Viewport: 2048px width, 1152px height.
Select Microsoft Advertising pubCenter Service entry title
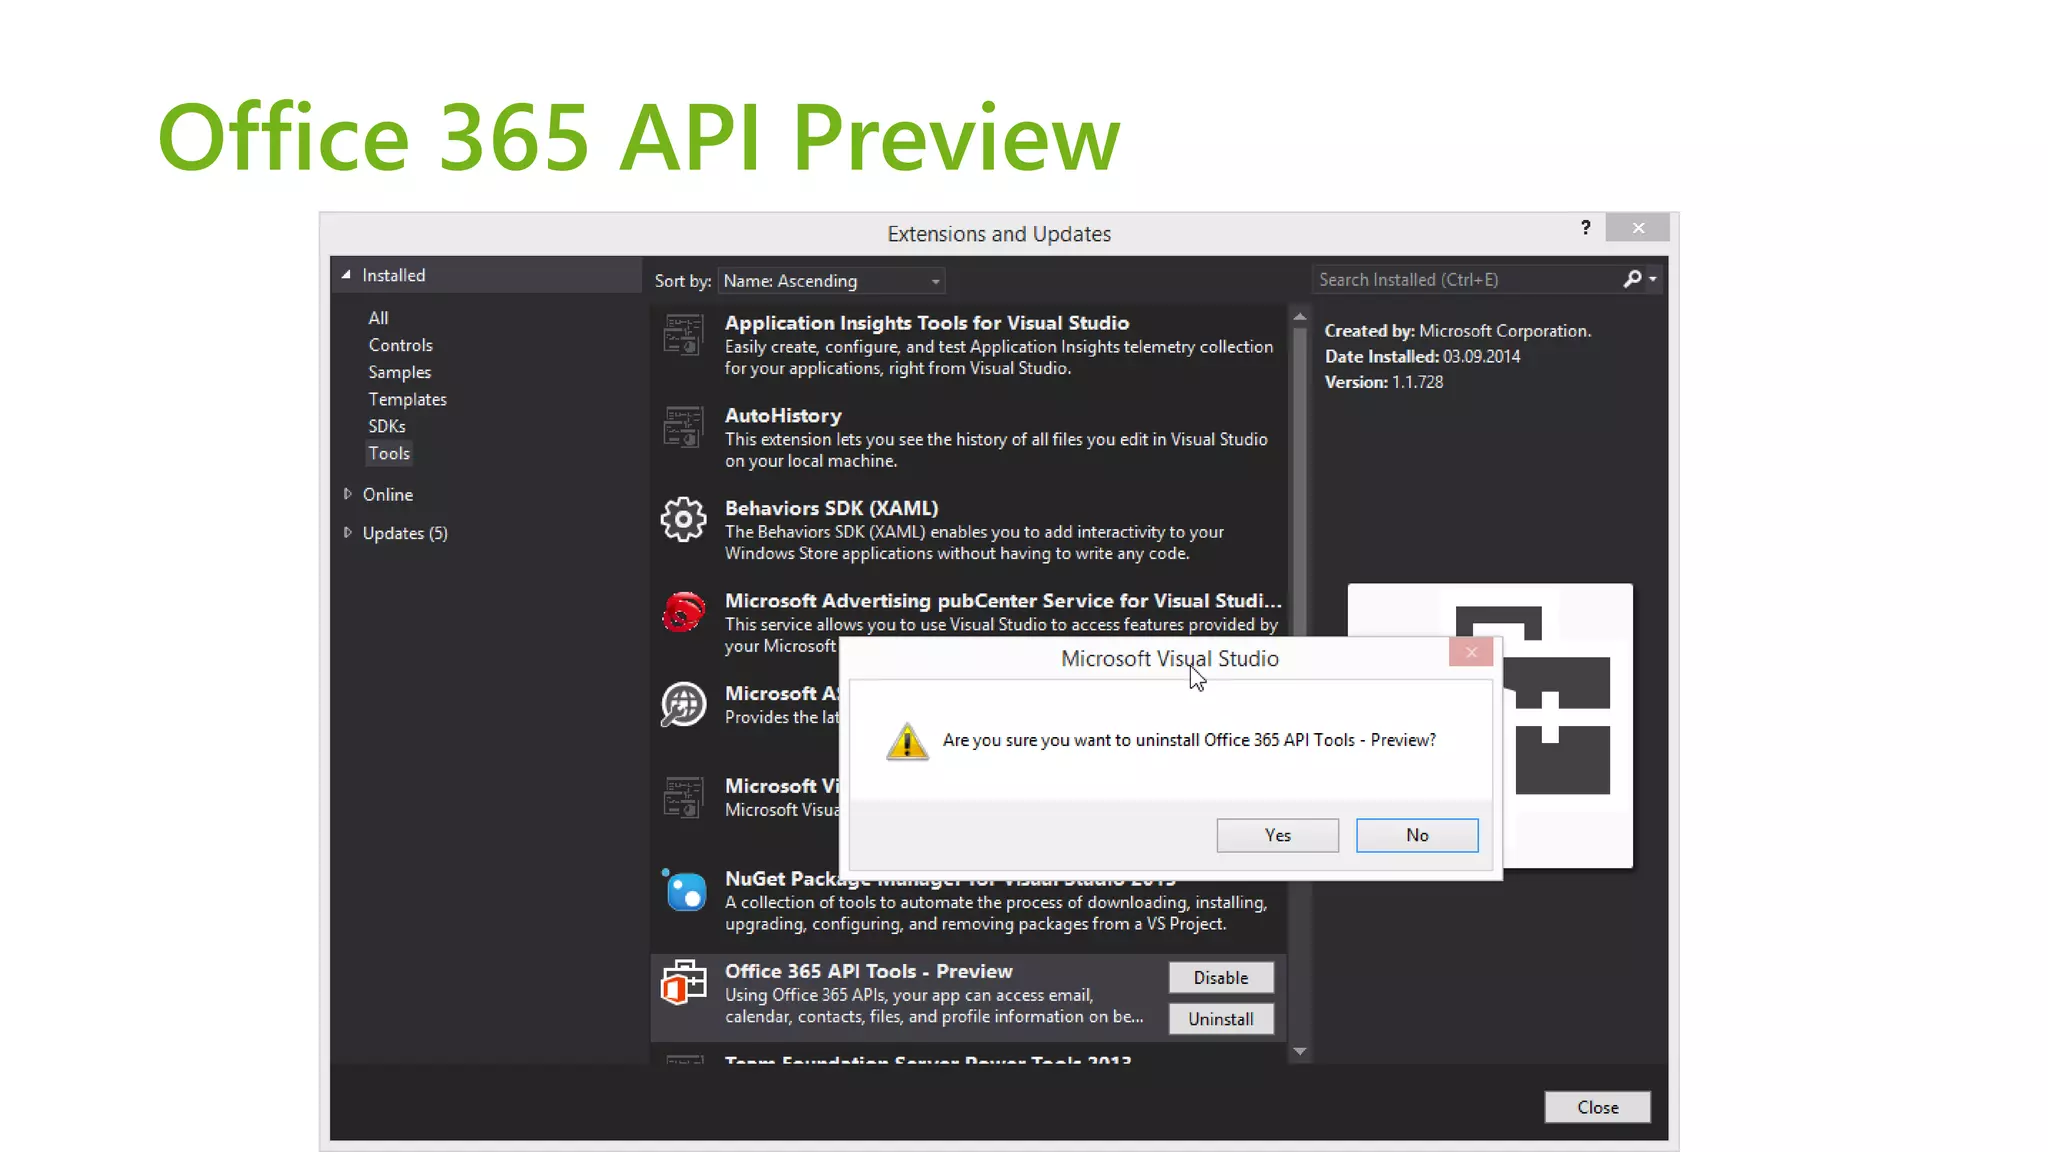coord(1003,601)
